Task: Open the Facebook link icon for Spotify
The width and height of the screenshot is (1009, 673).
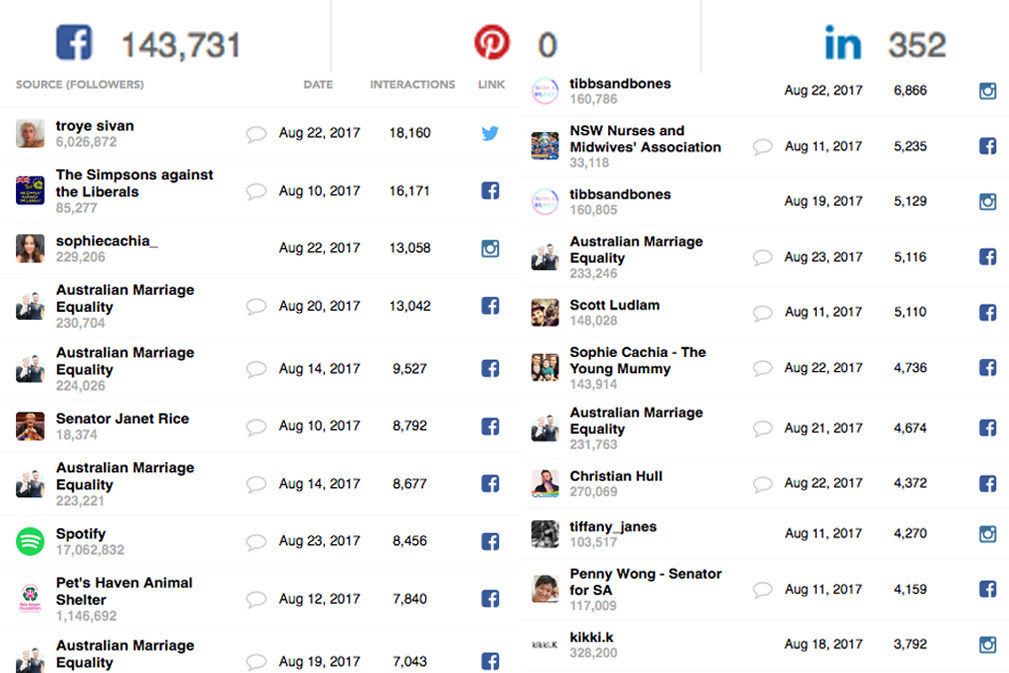Action: (x=490, y=541)
